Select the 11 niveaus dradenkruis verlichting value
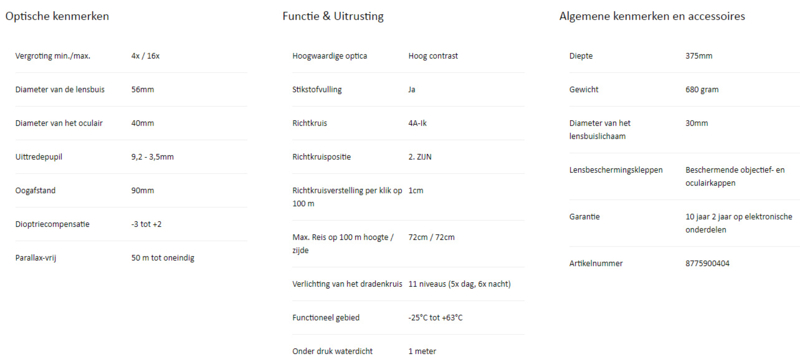 tap(460, 284)
